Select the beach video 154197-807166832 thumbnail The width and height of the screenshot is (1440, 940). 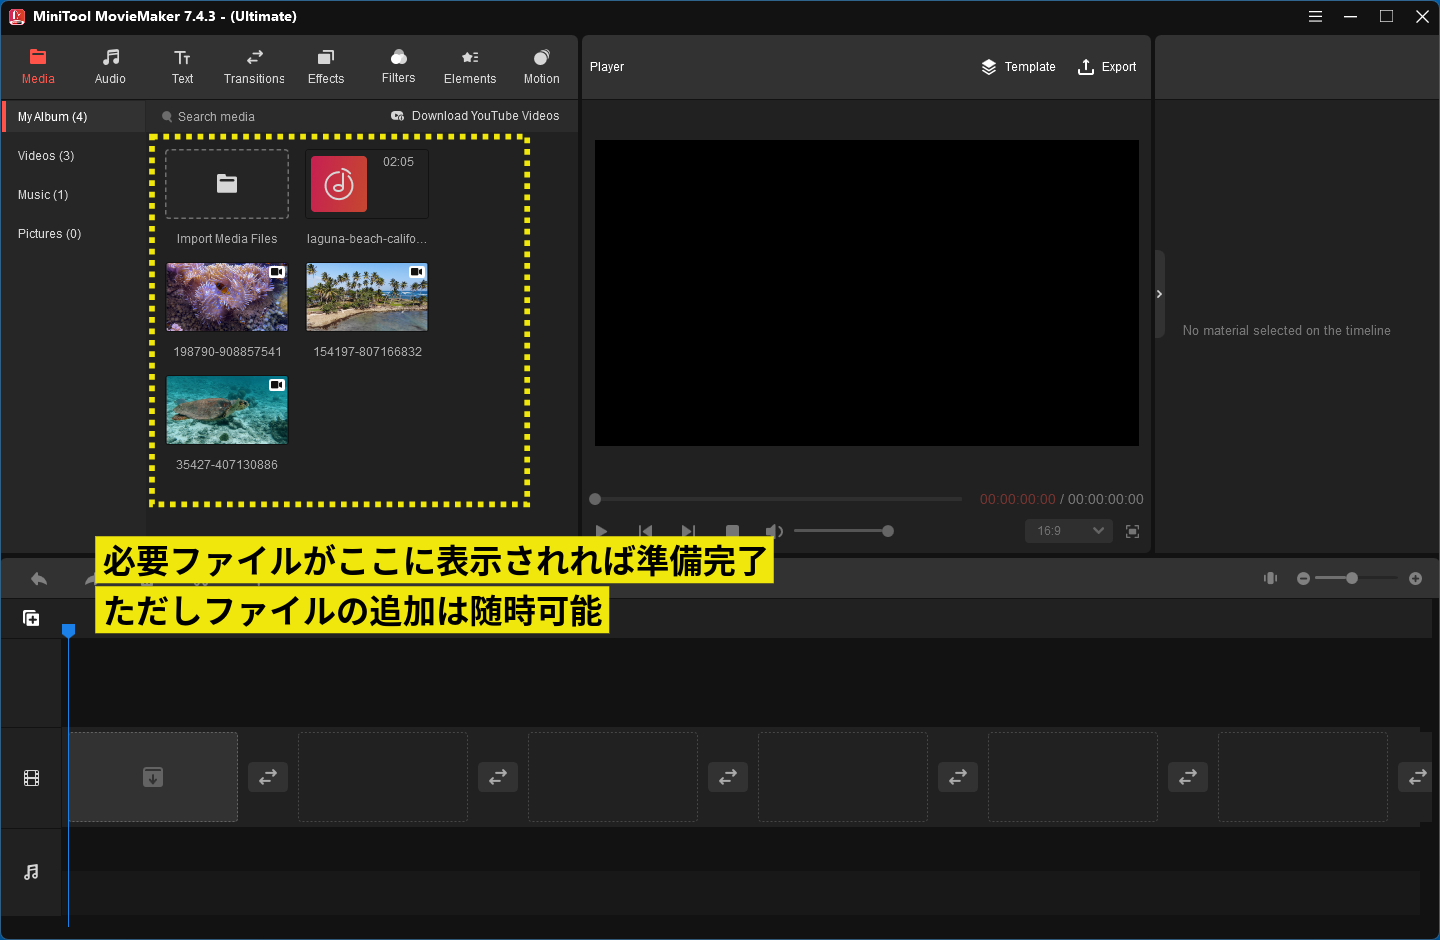pyautogui.click(x=367, y=297)
